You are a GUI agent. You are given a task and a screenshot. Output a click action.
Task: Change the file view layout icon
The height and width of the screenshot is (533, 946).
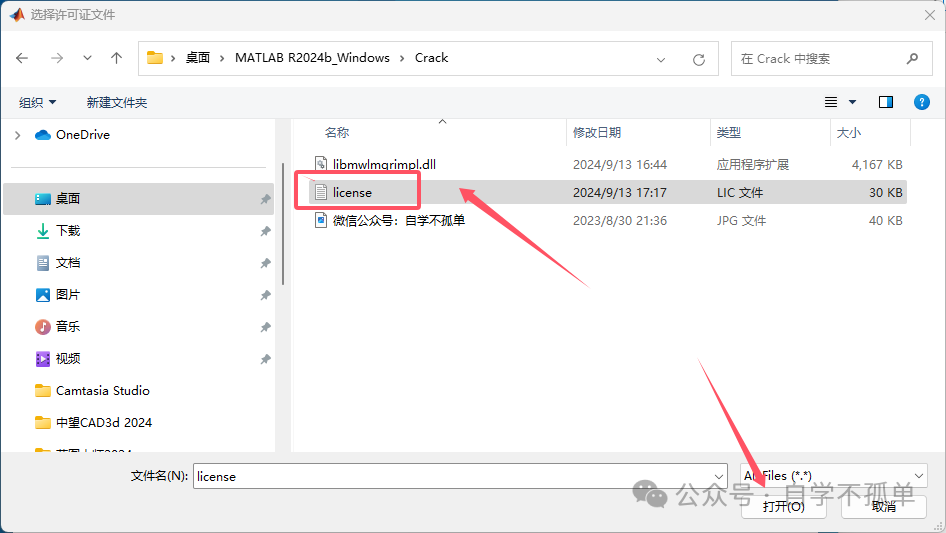(x=831, y=102)
